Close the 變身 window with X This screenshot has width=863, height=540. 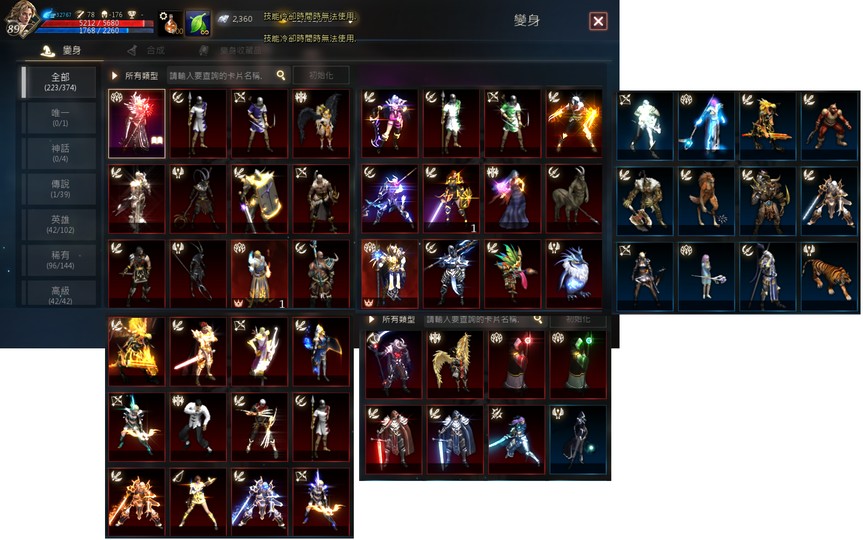tap(598, 21)
